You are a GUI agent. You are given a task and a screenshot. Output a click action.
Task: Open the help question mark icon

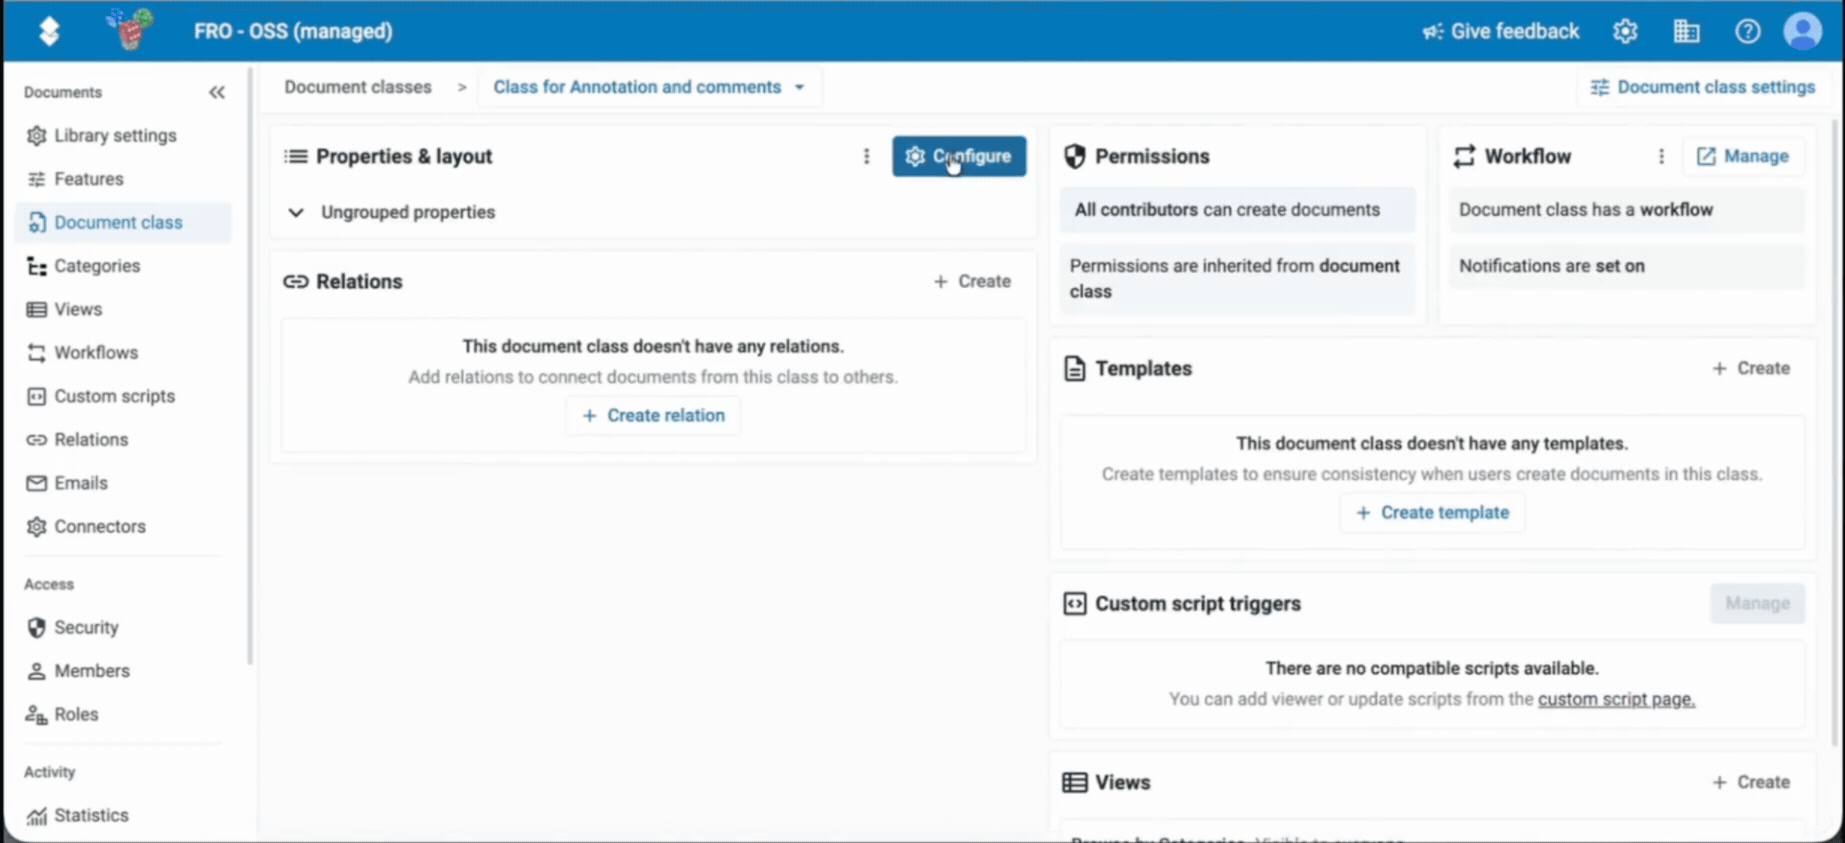click(x=1747, y=31)
